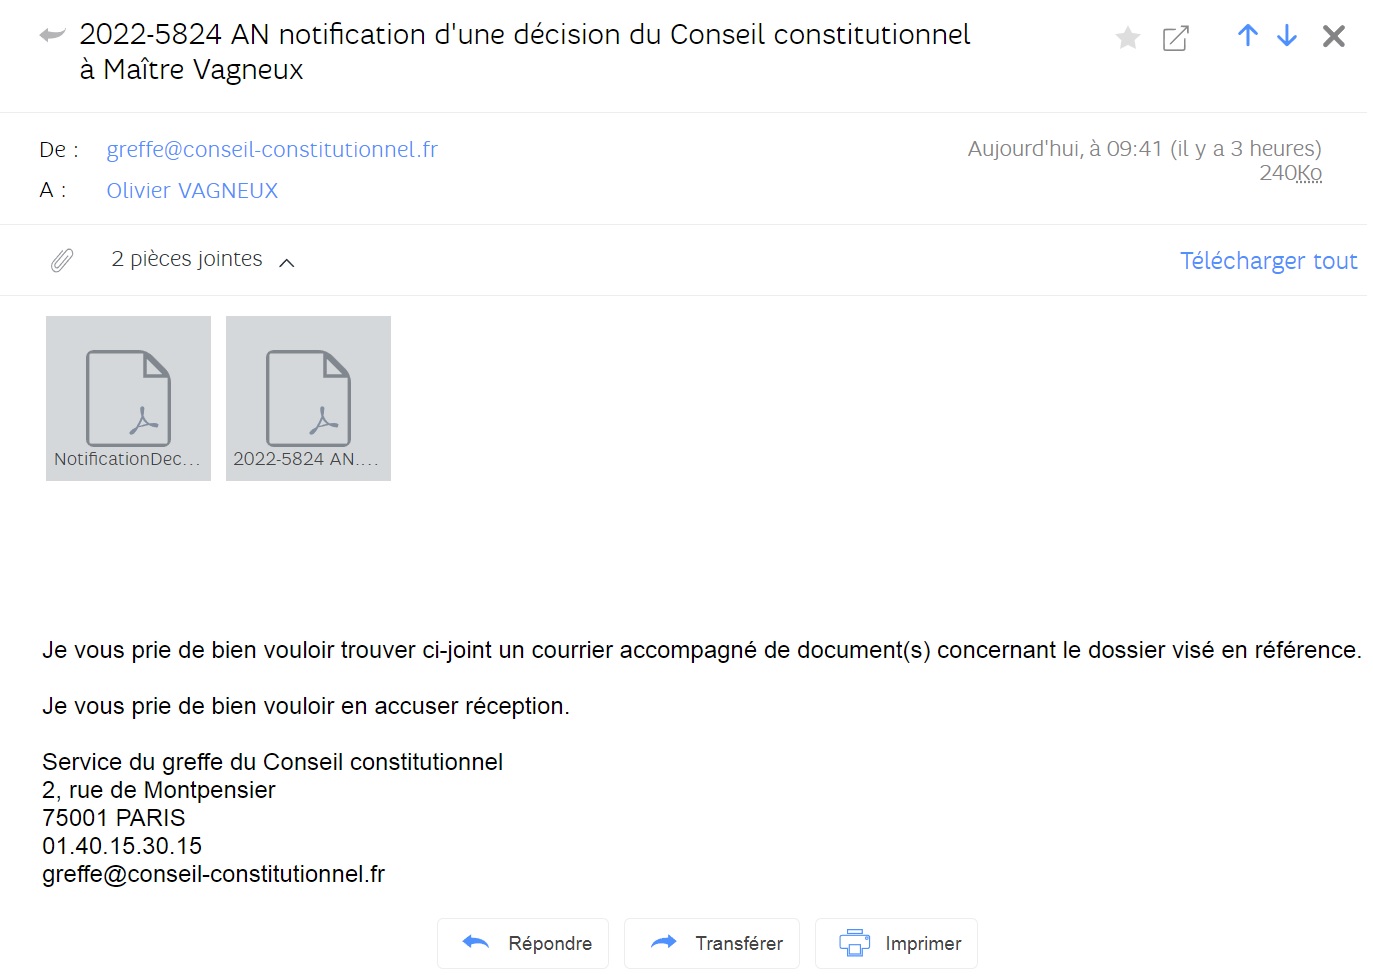Viewport: 1373px width, 980px height.
Task: Click sender greffe@conseil-constitutionnel.fr address
Action: (272, 150)
